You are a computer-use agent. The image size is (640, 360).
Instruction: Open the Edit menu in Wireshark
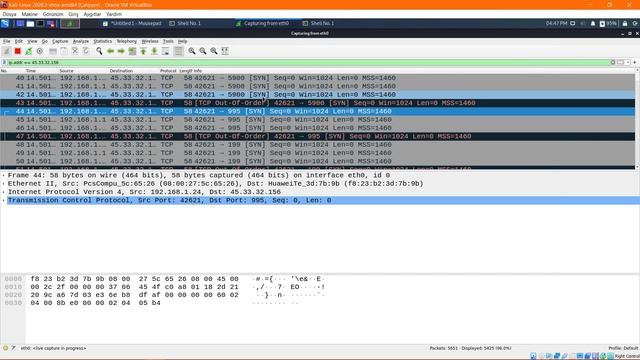[19, 41]
